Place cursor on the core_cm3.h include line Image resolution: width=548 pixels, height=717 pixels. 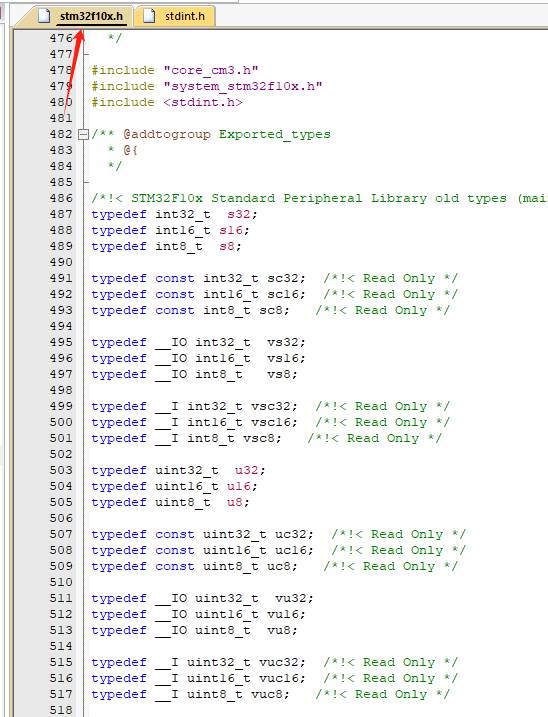[175, 70]
